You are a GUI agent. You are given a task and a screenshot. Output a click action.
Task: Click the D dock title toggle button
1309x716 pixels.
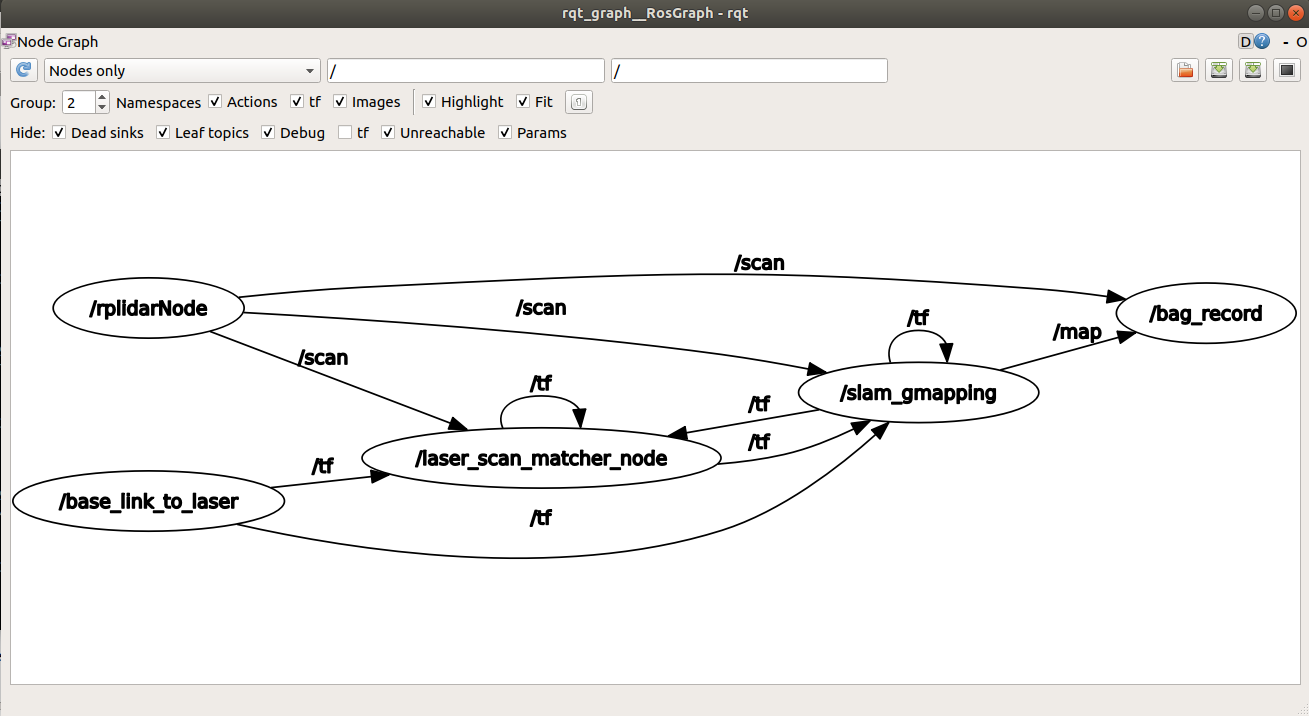(x=1246, y=42)
